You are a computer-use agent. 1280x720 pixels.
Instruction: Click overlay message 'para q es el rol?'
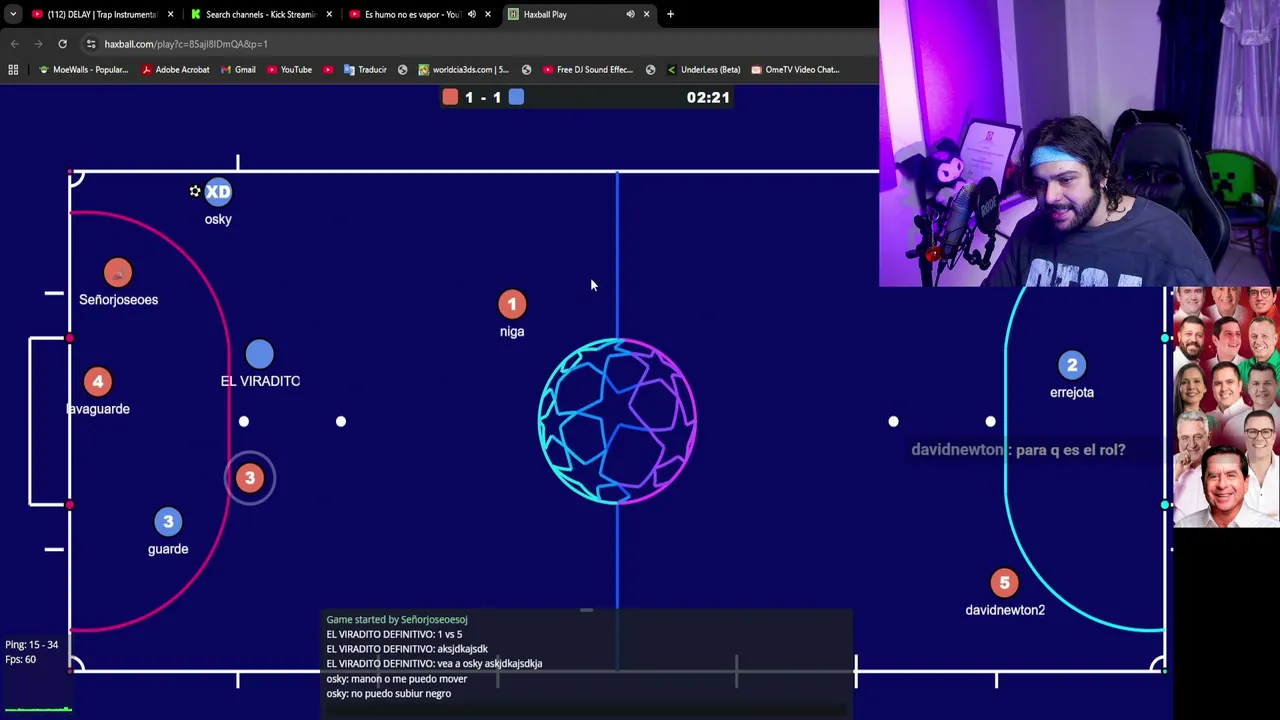pyautogui.click(x=1070, y=450)
